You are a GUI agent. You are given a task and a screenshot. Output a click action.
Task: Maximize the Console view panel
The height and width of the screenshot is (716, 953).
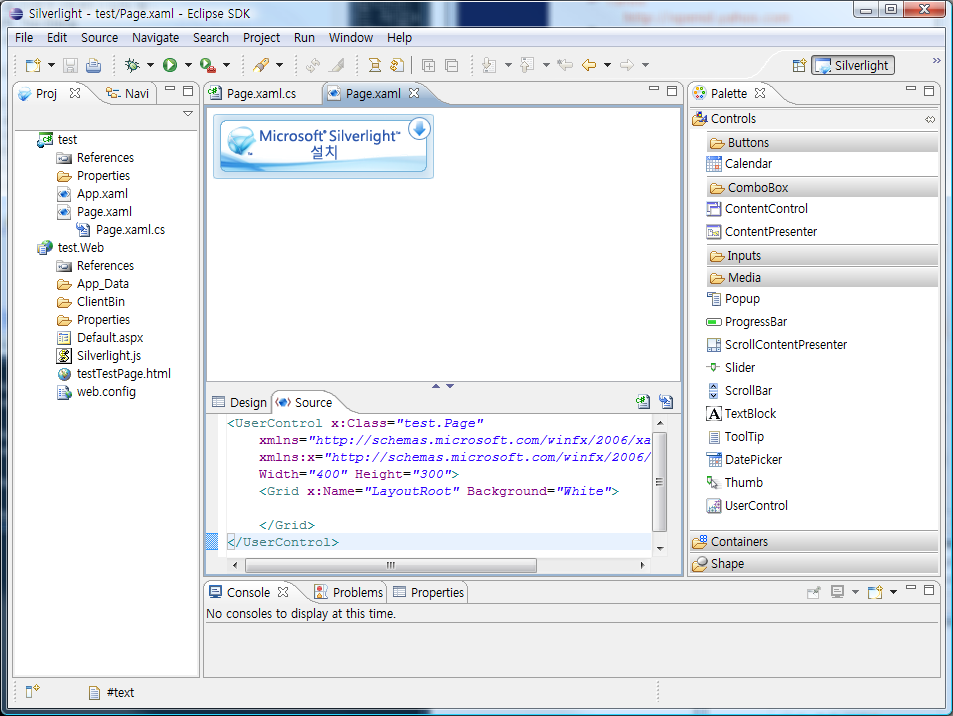pos(929,590)
